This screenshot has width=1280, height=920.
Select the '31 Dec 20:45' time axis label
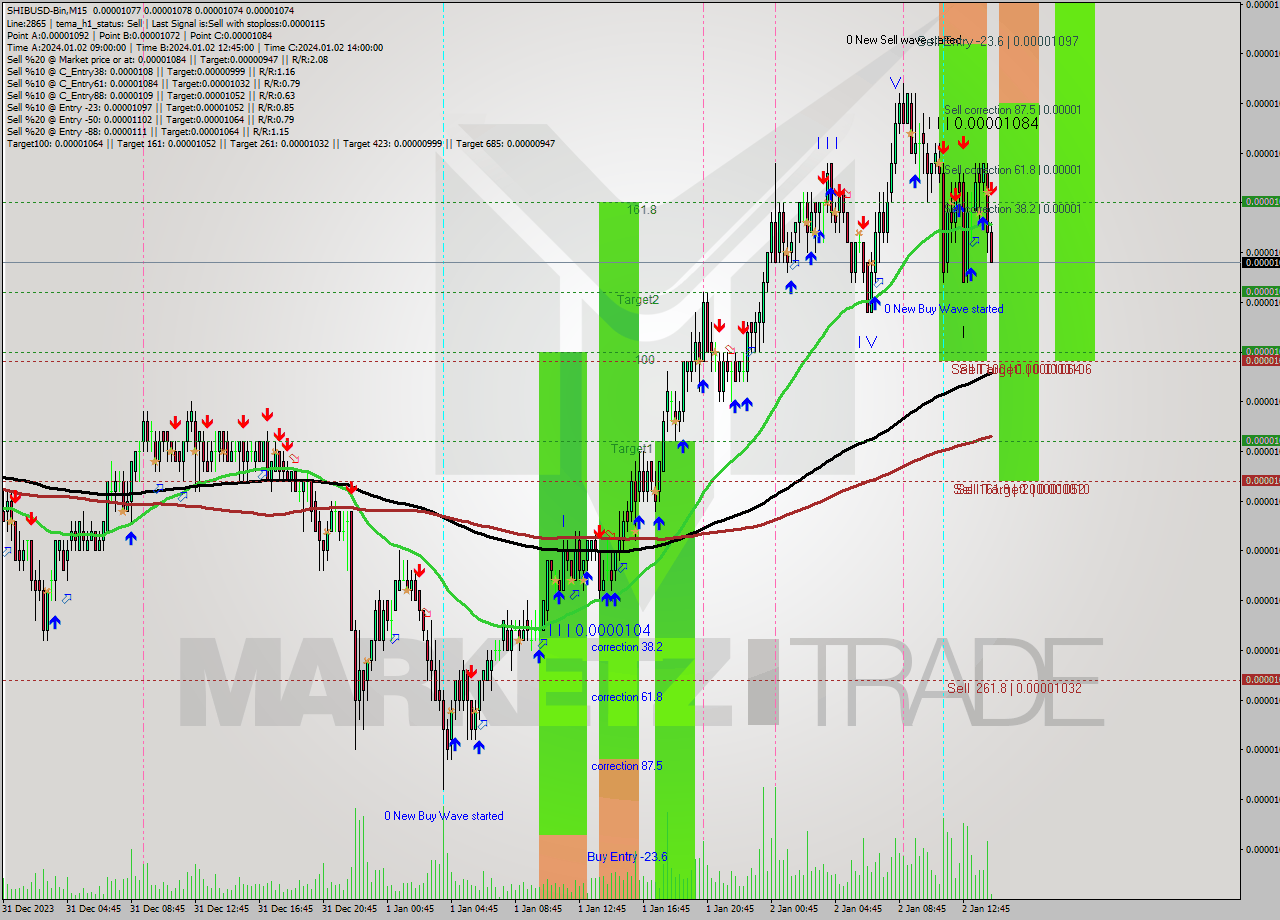[x=349, y=909]
